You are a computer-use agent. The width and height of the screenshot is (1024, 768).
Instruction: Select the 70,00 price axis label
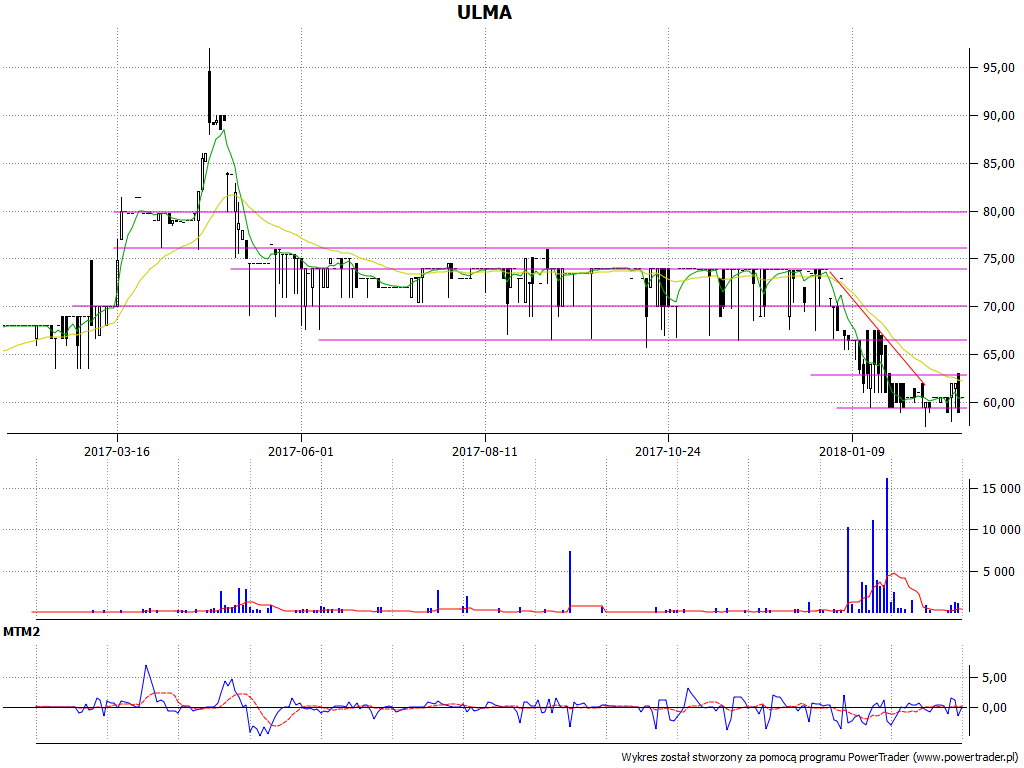pos(999,306)
